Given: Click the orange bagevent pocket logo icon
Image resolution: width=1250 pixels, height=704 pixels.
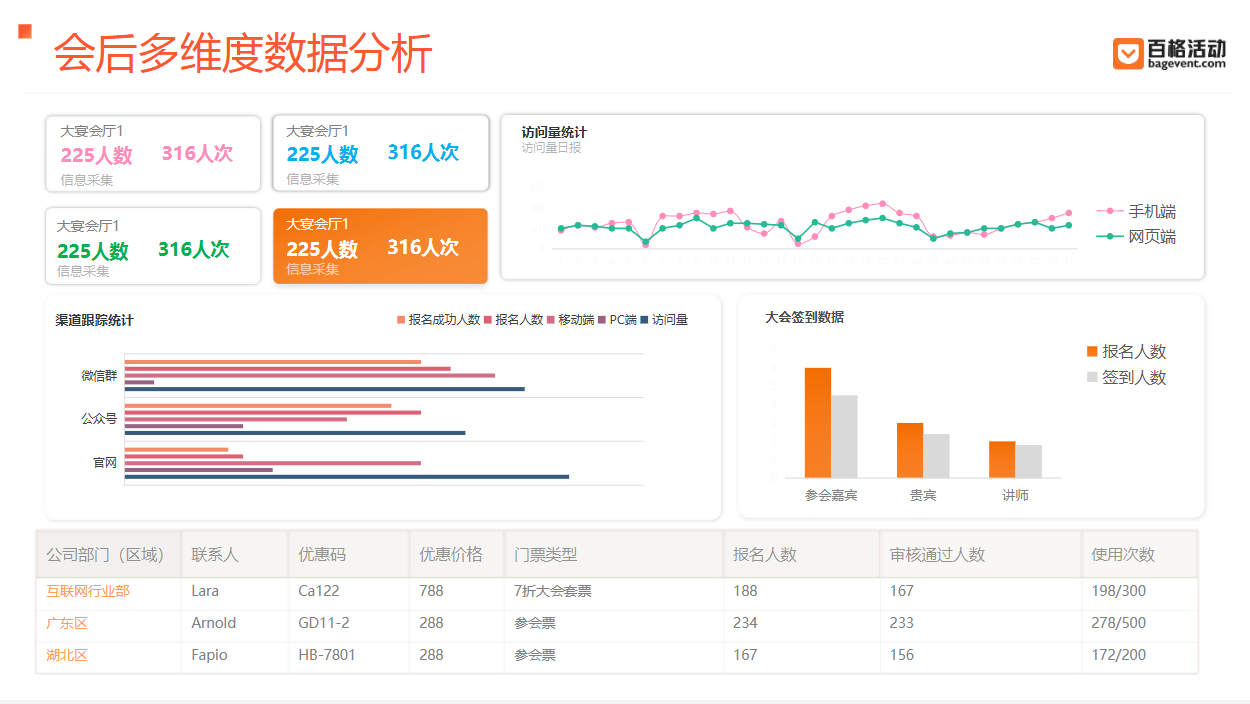Looking at the screenshot, I should [1128, 52].
